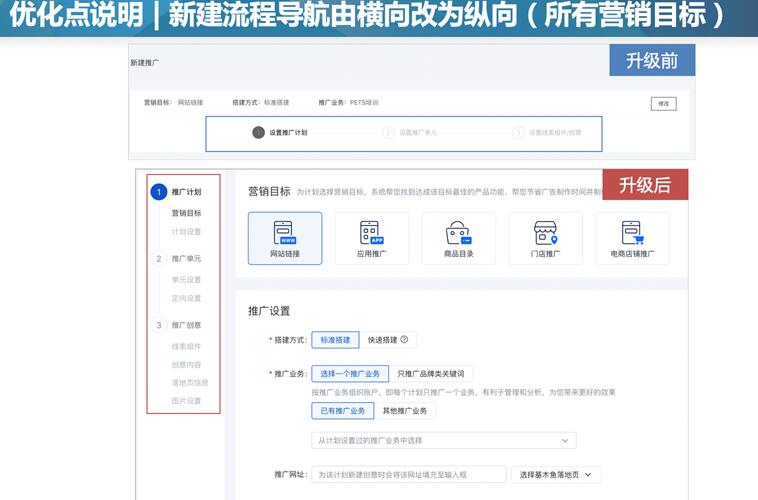Select the 电商店铺推广 marketing goal card
The height and width of the screenshot is (500, 758).
633,238
